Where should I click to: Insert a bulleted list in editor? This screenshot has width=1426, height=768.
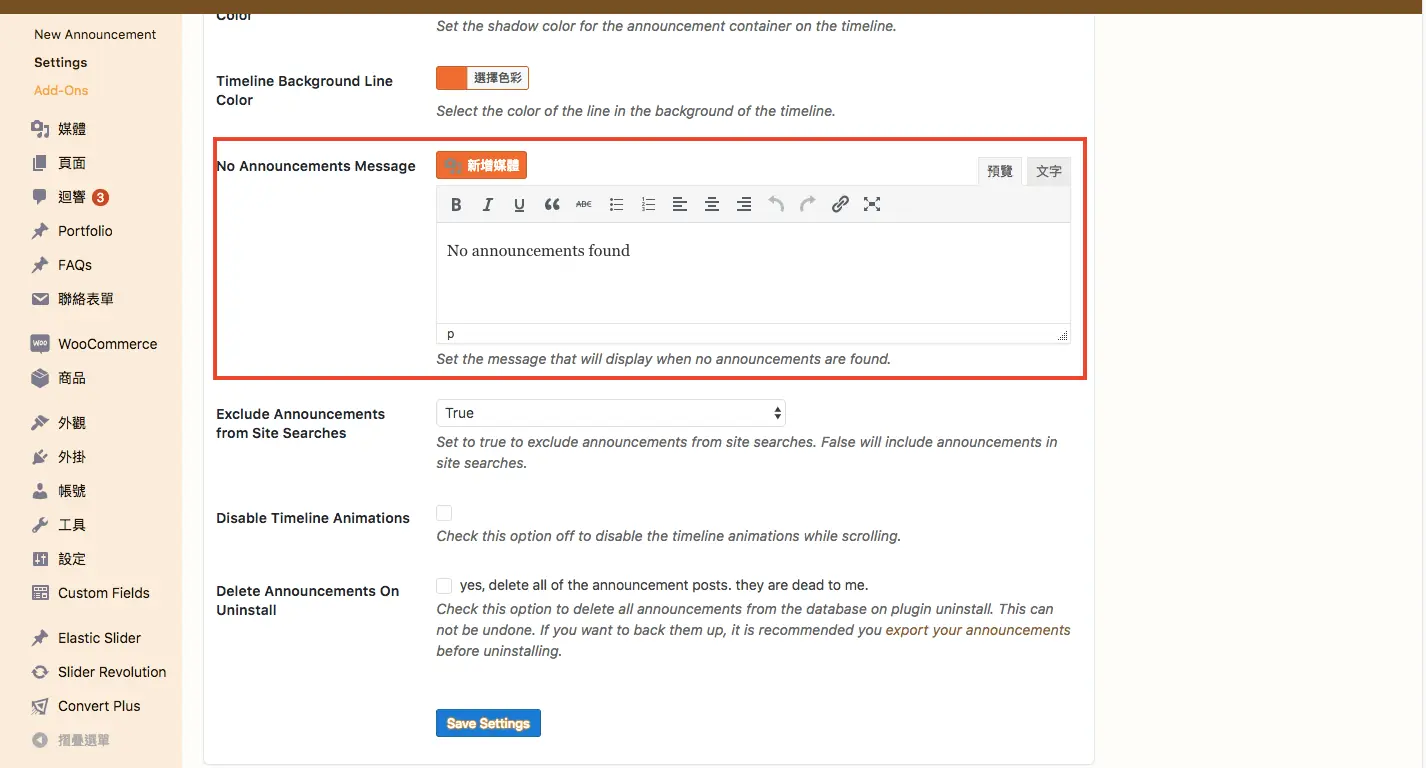click(616, 204)
